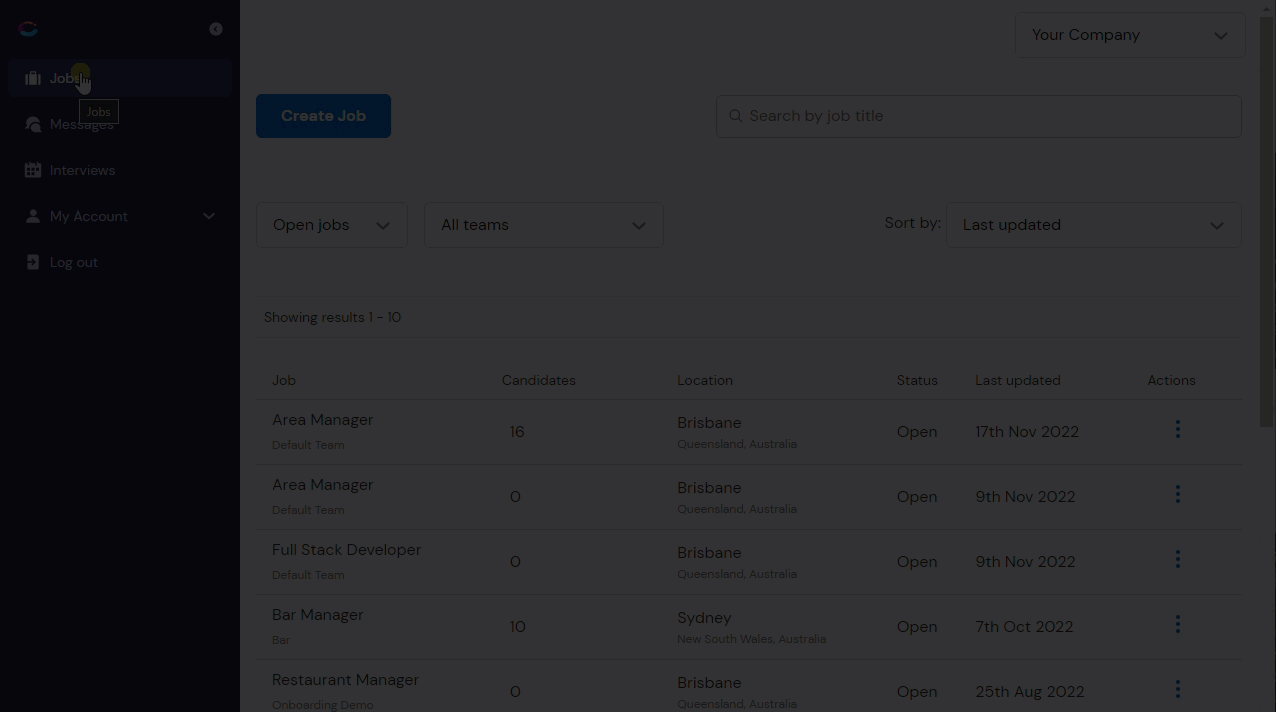Collapse the sidebar with the arrow icon

coord(215,29)
